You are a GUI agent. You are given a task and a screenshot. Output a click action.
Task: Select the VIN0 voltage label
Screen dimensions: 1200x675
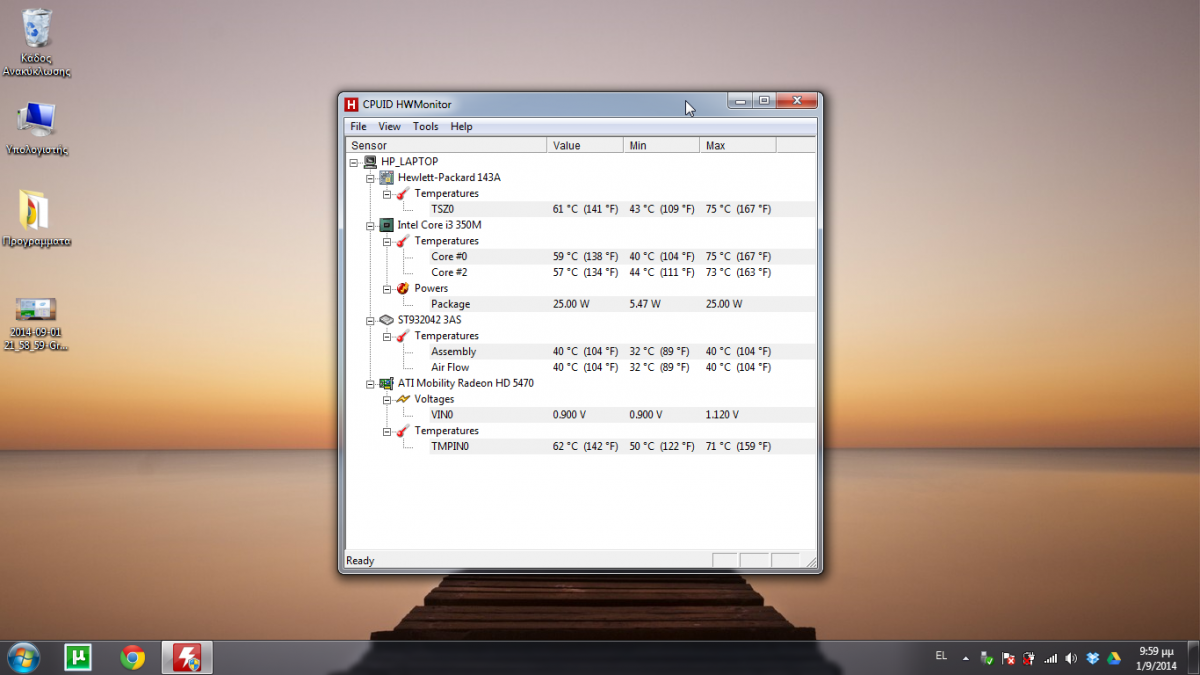[442, 415]
